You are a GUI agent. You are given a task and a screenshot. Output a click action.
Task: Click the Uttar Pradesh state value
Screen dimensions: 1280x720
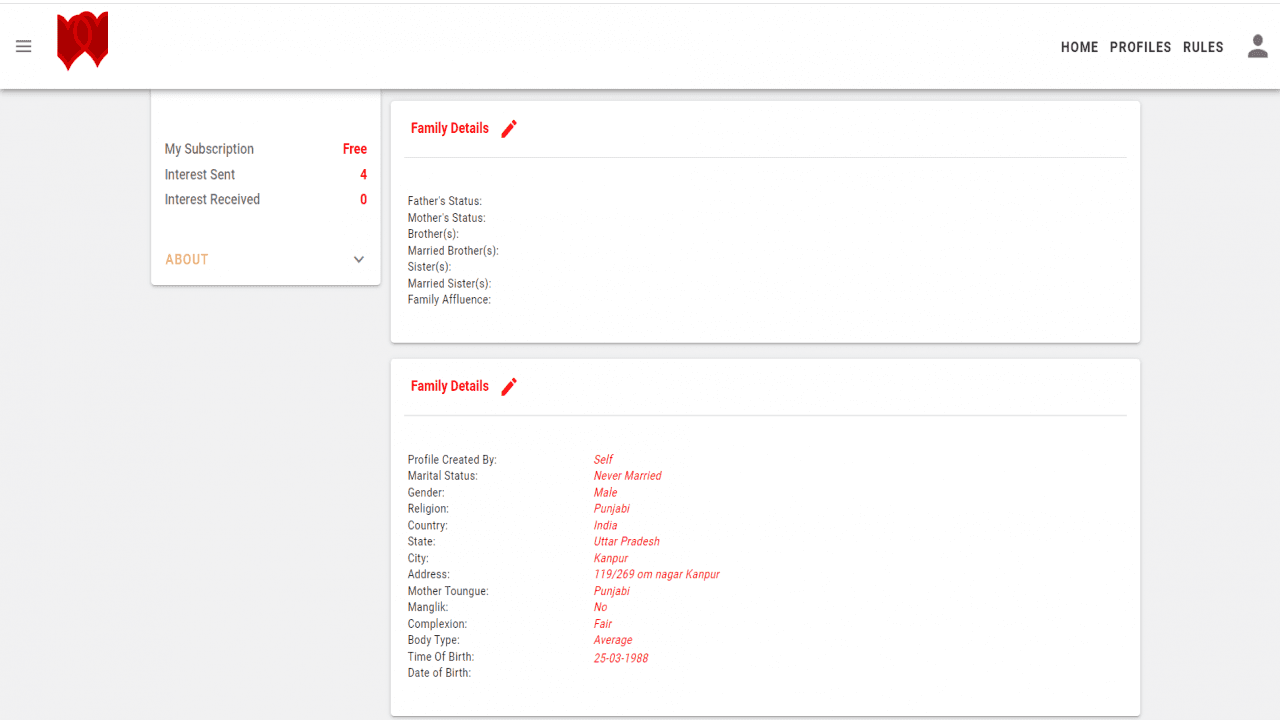pyautogui.click(x=627, y=541)
